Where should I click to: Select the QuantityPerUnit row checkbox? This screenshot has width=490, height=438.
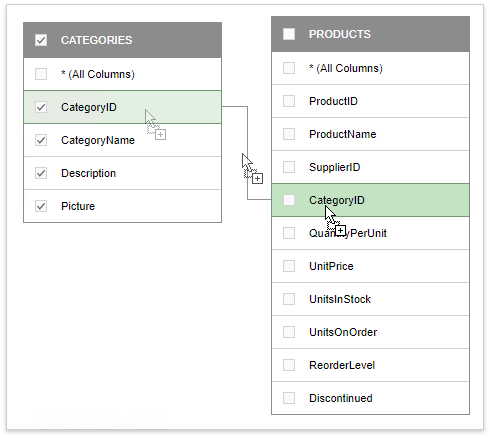[x=289, y=233]
